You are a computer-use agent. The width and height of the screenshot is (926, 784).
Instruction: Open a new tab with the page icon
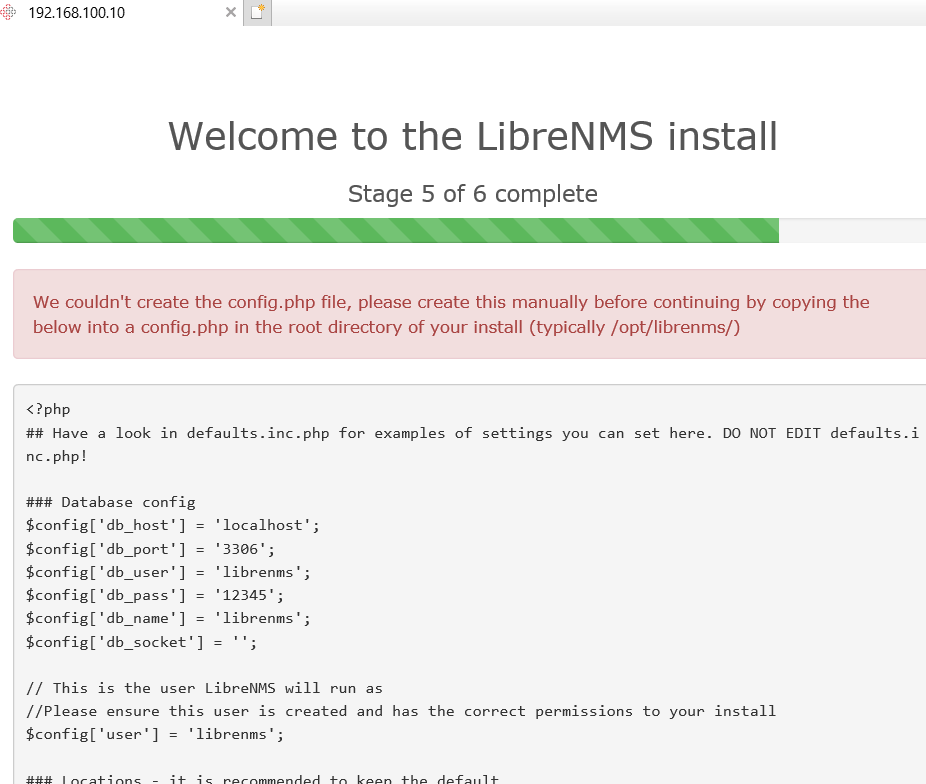(x=257, y=12)
